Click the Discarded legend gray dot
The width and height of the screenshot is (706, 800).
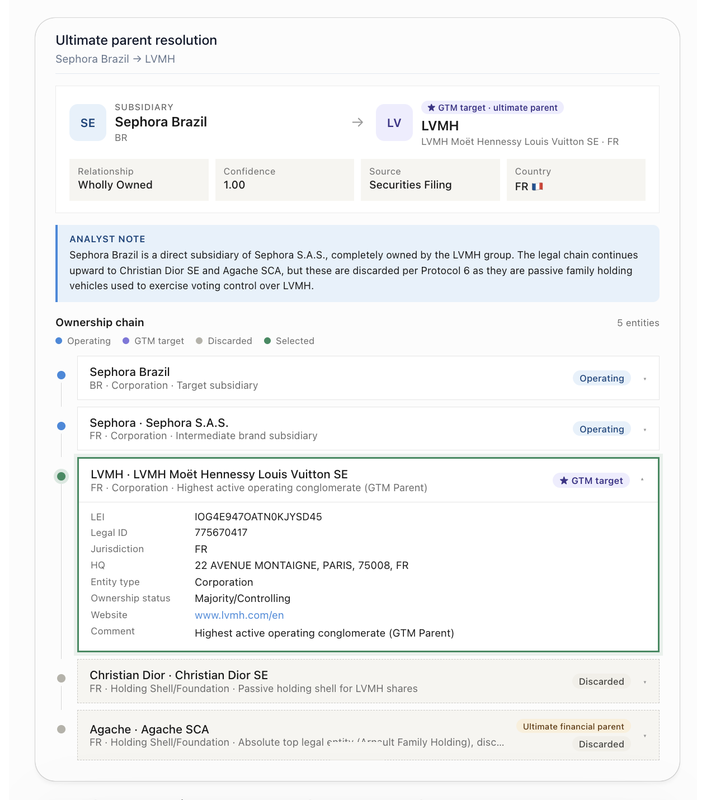pyautogui.click(x=199, y=341)
